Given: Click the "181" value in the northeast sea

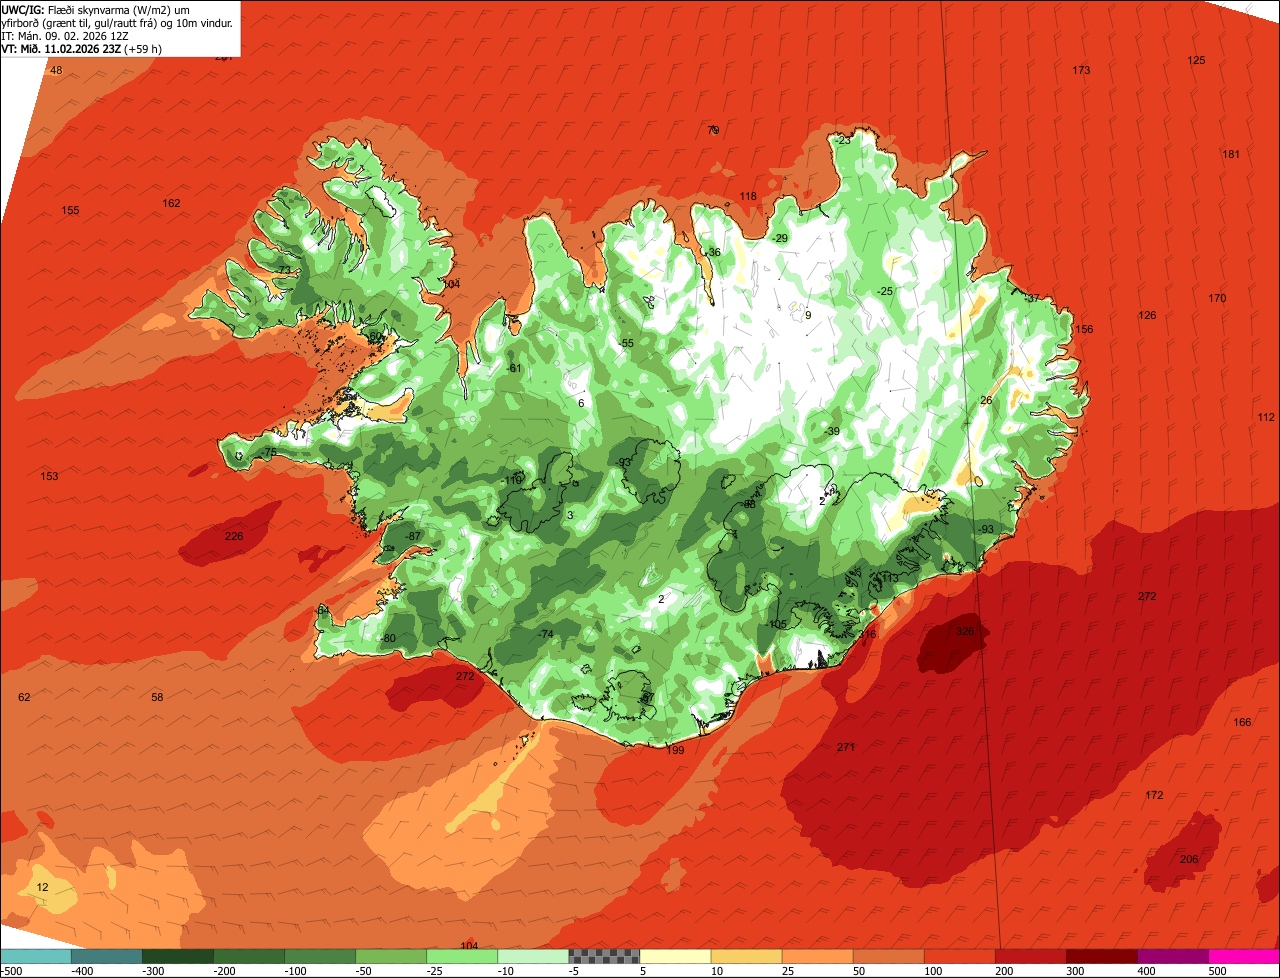Looking at the screenshot, I should (1231, 154).
